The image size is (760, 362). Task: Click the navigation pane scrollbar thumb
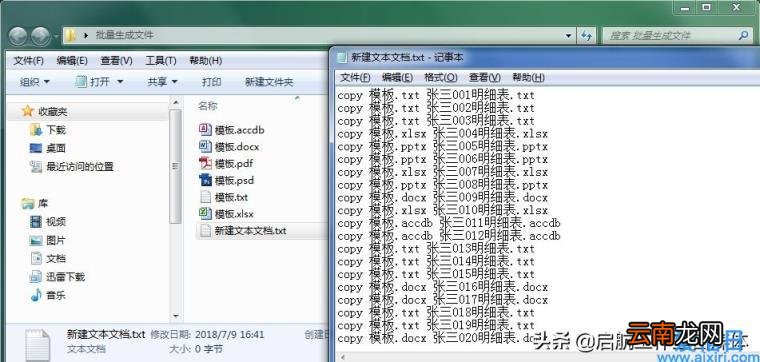[x=175, y=166]
